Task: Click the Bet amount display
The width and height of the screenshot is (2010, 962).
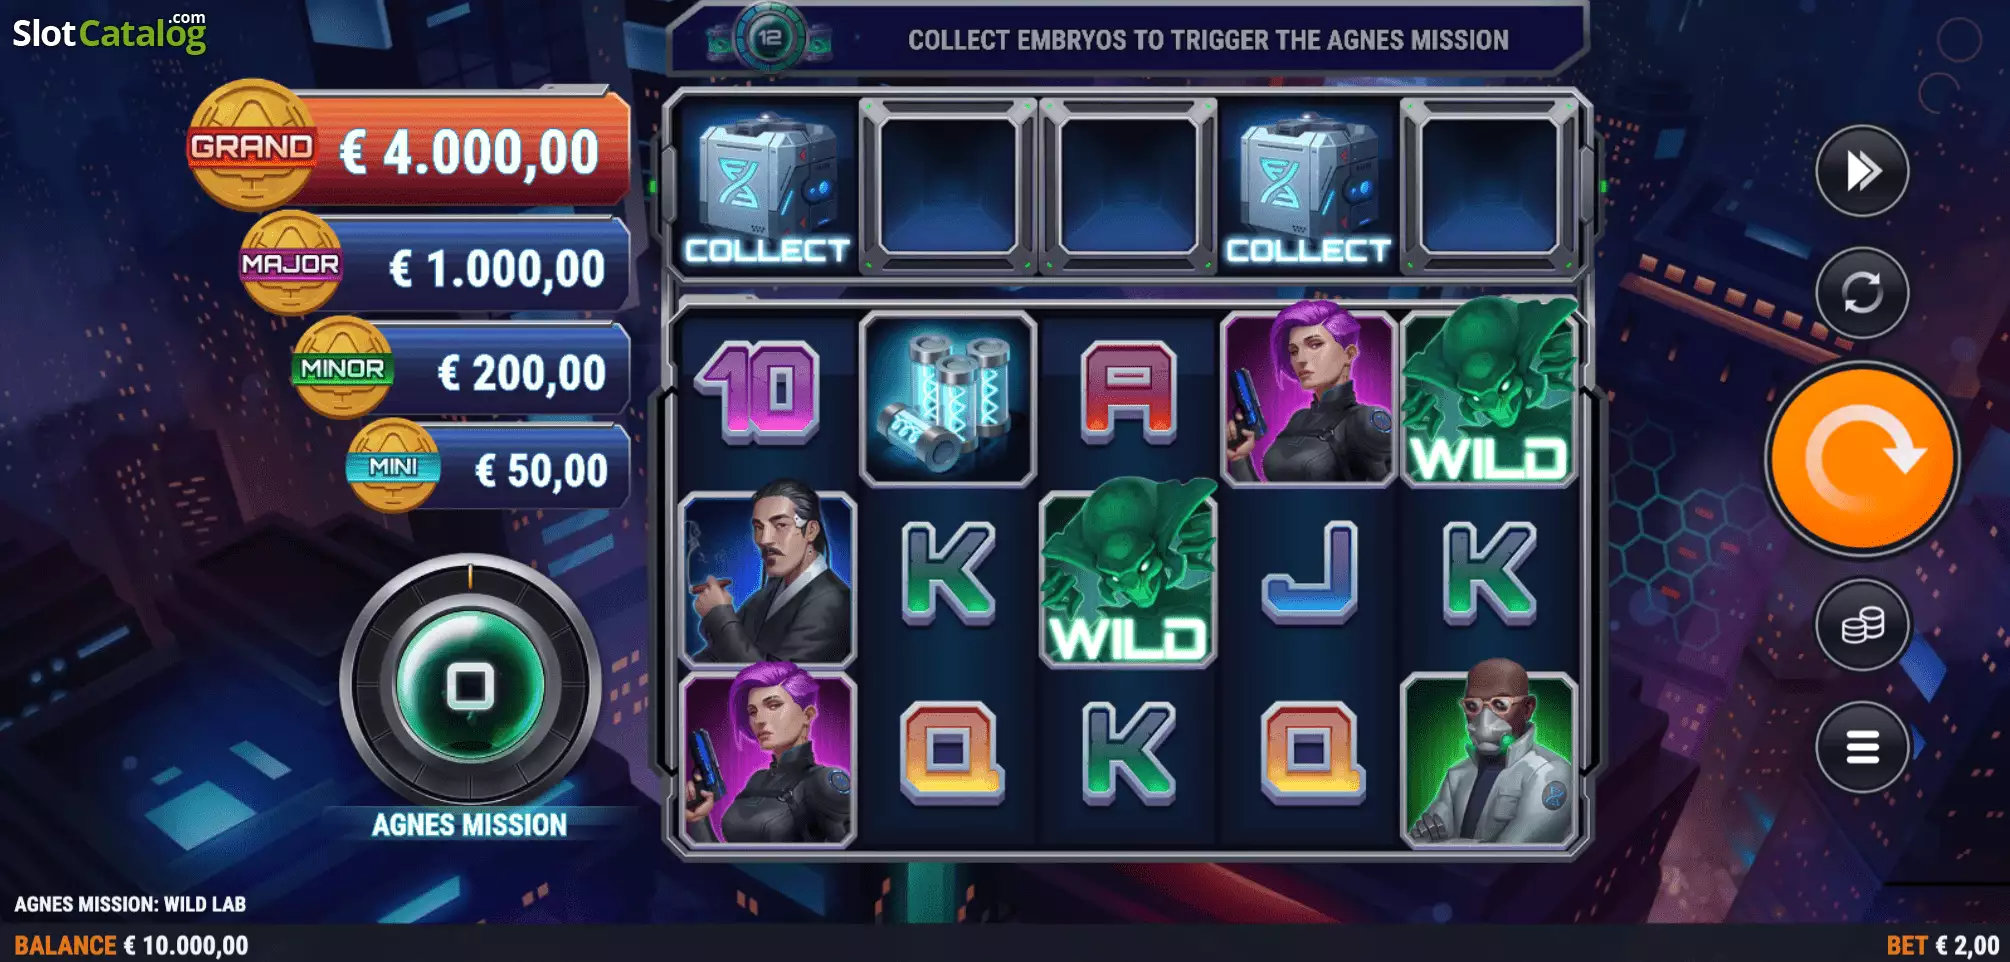Action: click(1942, 945)
